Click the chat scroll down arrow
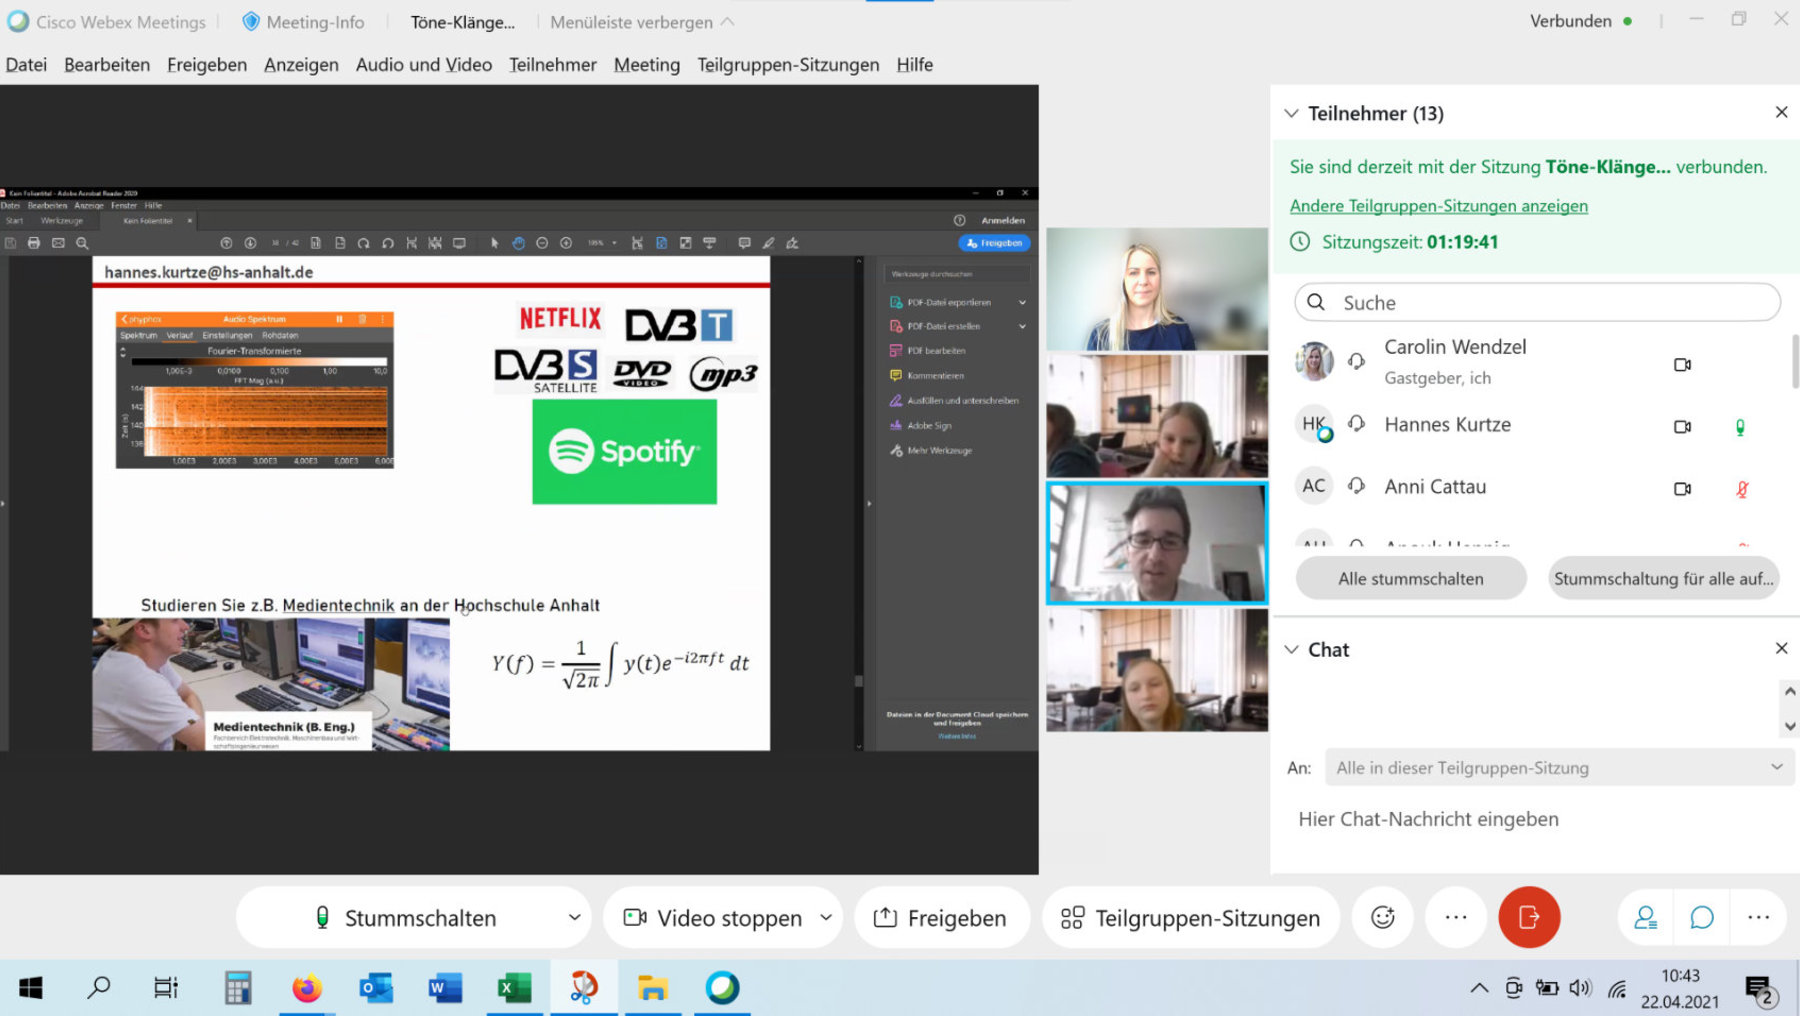Image resolution: width=1800 pixels, height=1016 pixels. tap(1790, 726)
